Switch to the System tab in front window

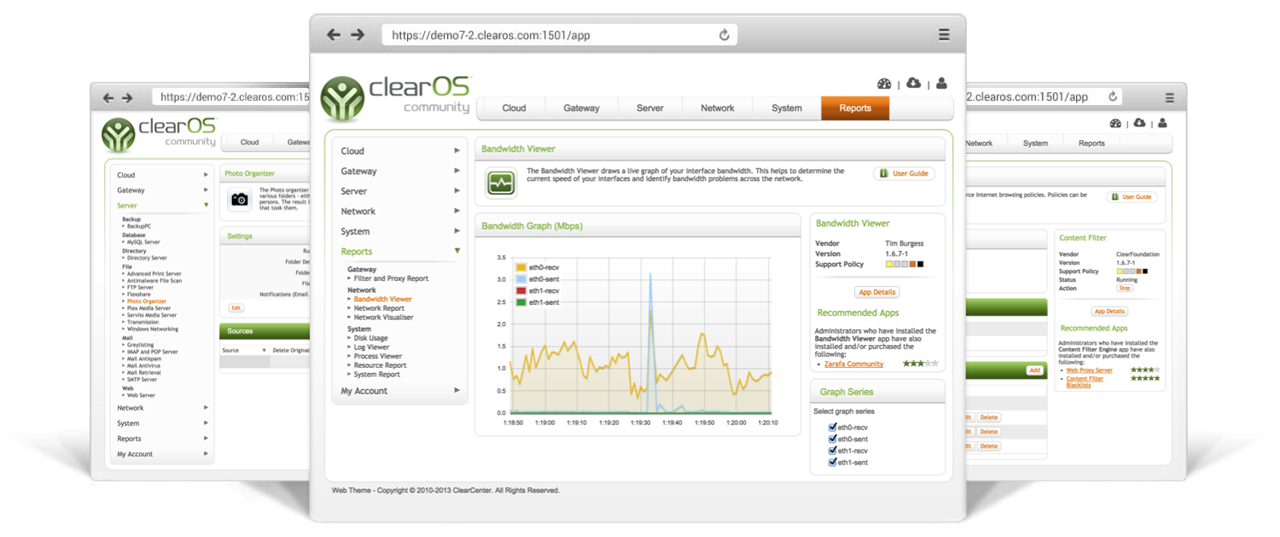[x=786, y=108]
